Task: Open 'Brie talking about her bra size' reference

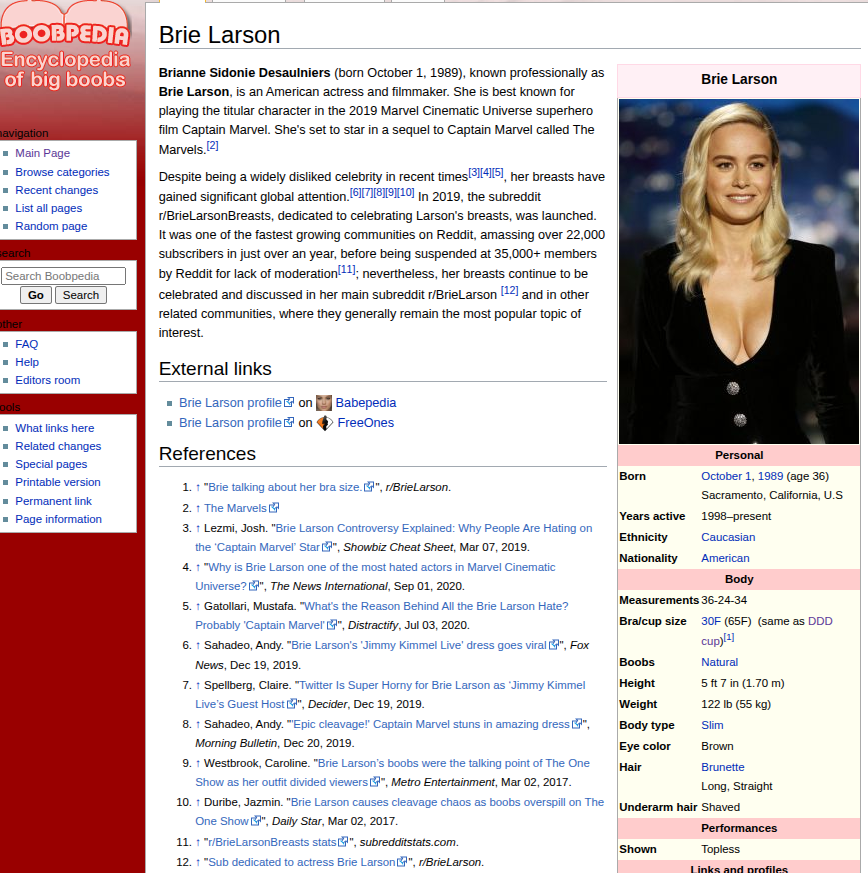Action: tap(285, 487)
